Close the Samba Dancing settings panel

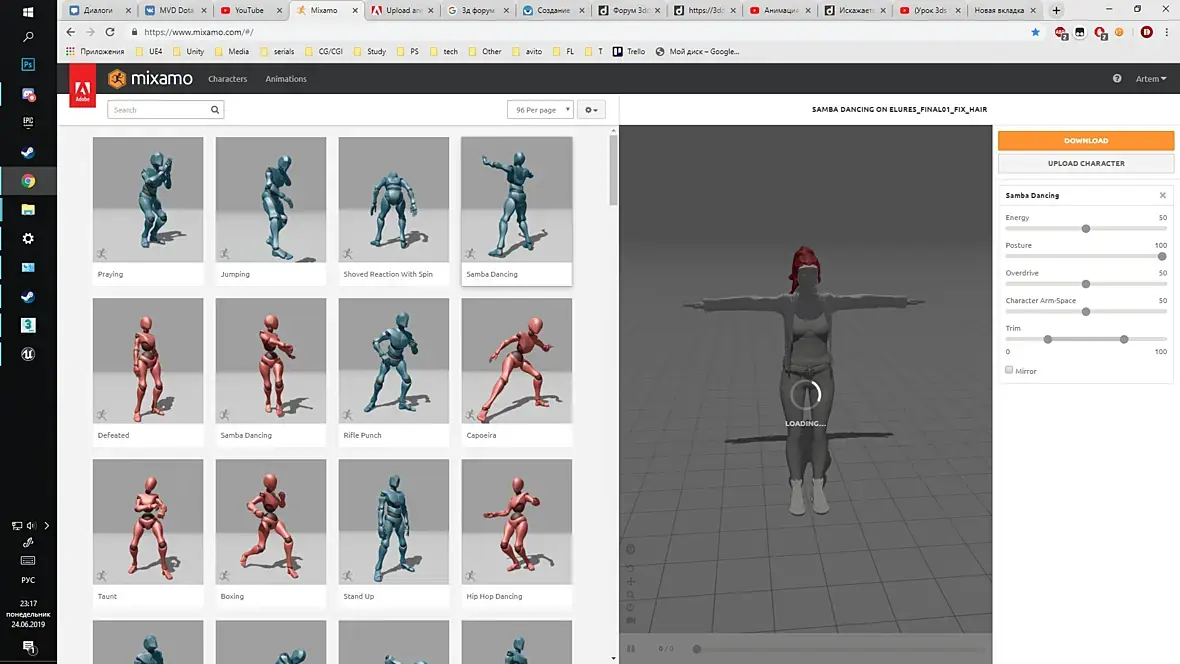coord(1163,196)
